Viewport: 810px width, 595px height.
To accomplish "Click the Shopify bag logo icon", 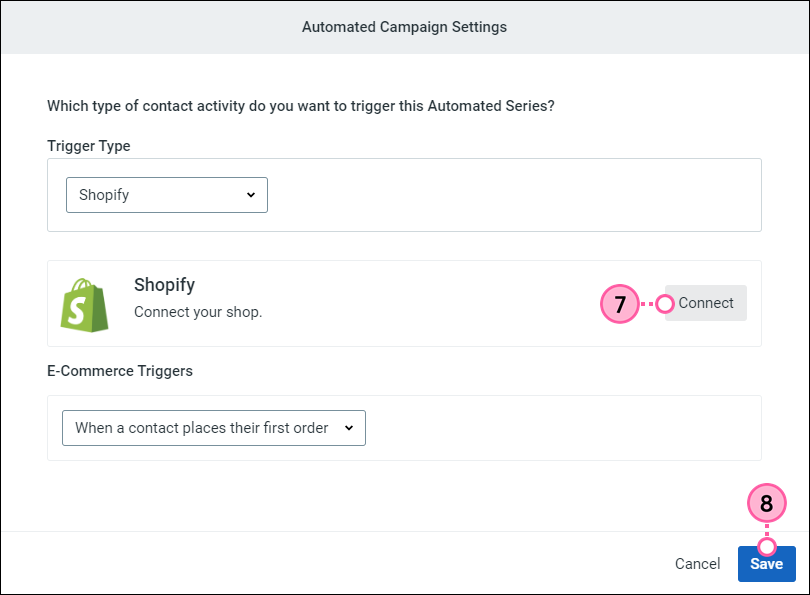I will [85, 305].
